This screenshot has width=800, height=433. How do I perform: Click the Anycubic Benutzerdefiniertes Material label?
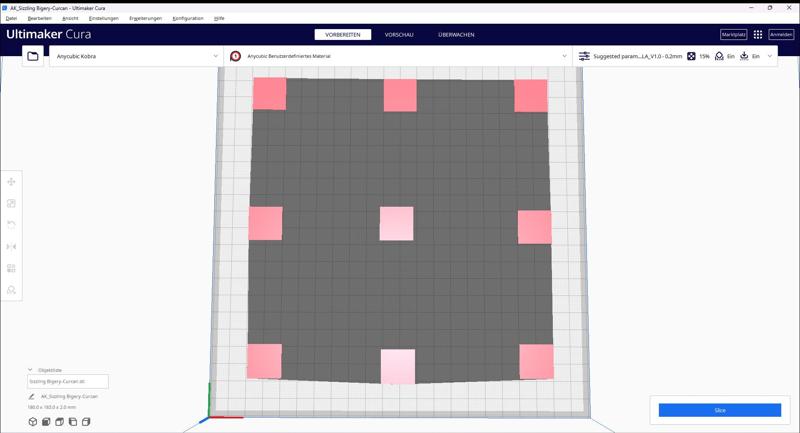[289, 56]
